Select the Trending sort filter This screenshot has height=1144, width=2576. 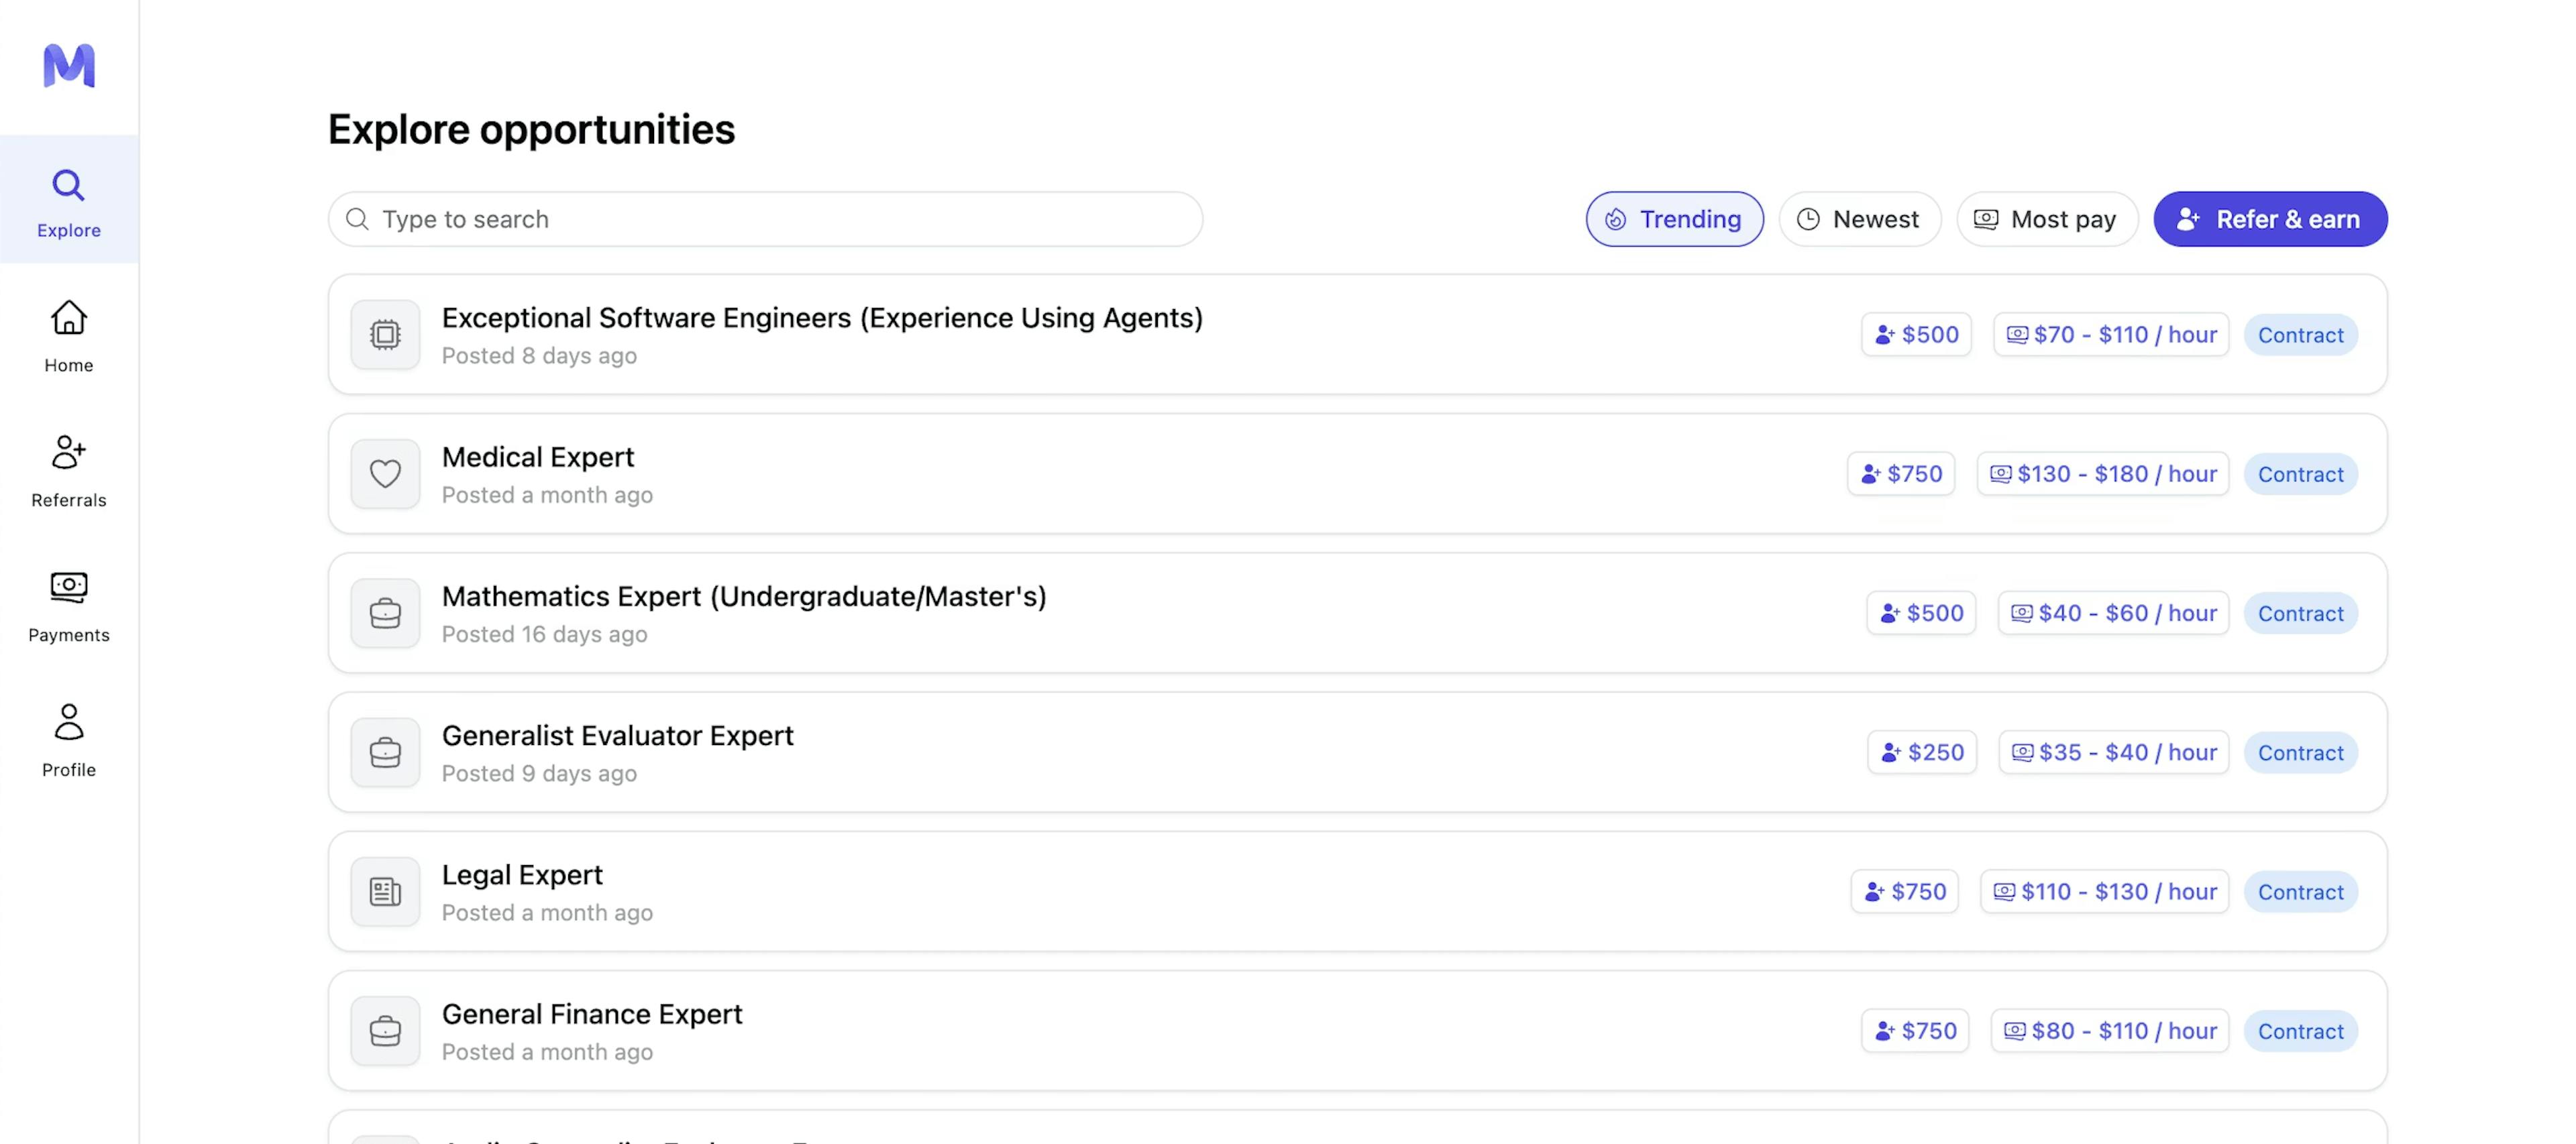point(1674,219)
